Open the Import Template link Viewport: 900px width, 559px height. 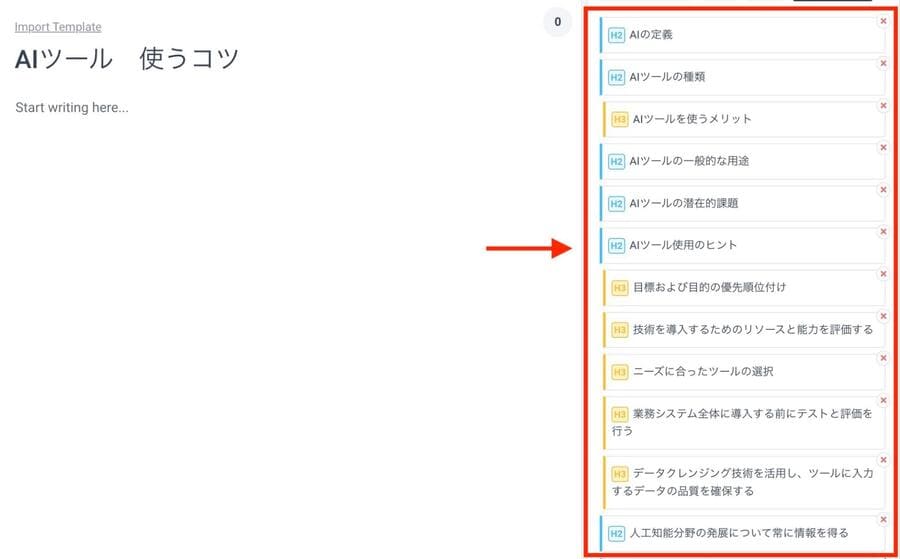pos(58,27)
